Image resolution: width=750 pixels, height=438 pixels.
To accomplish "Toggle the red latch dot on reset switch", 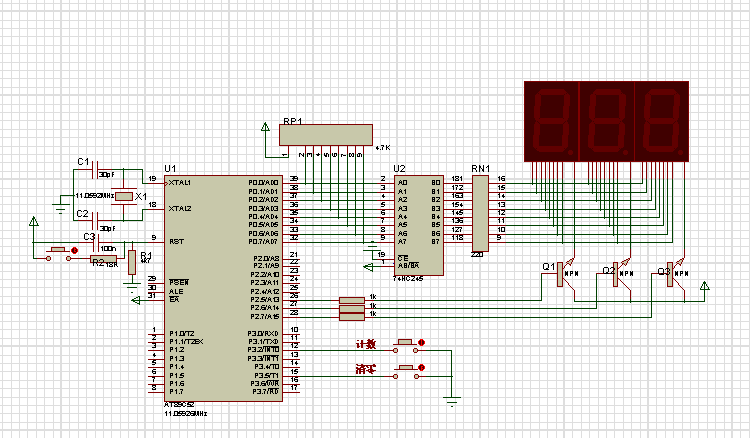I will click(75, 251).
